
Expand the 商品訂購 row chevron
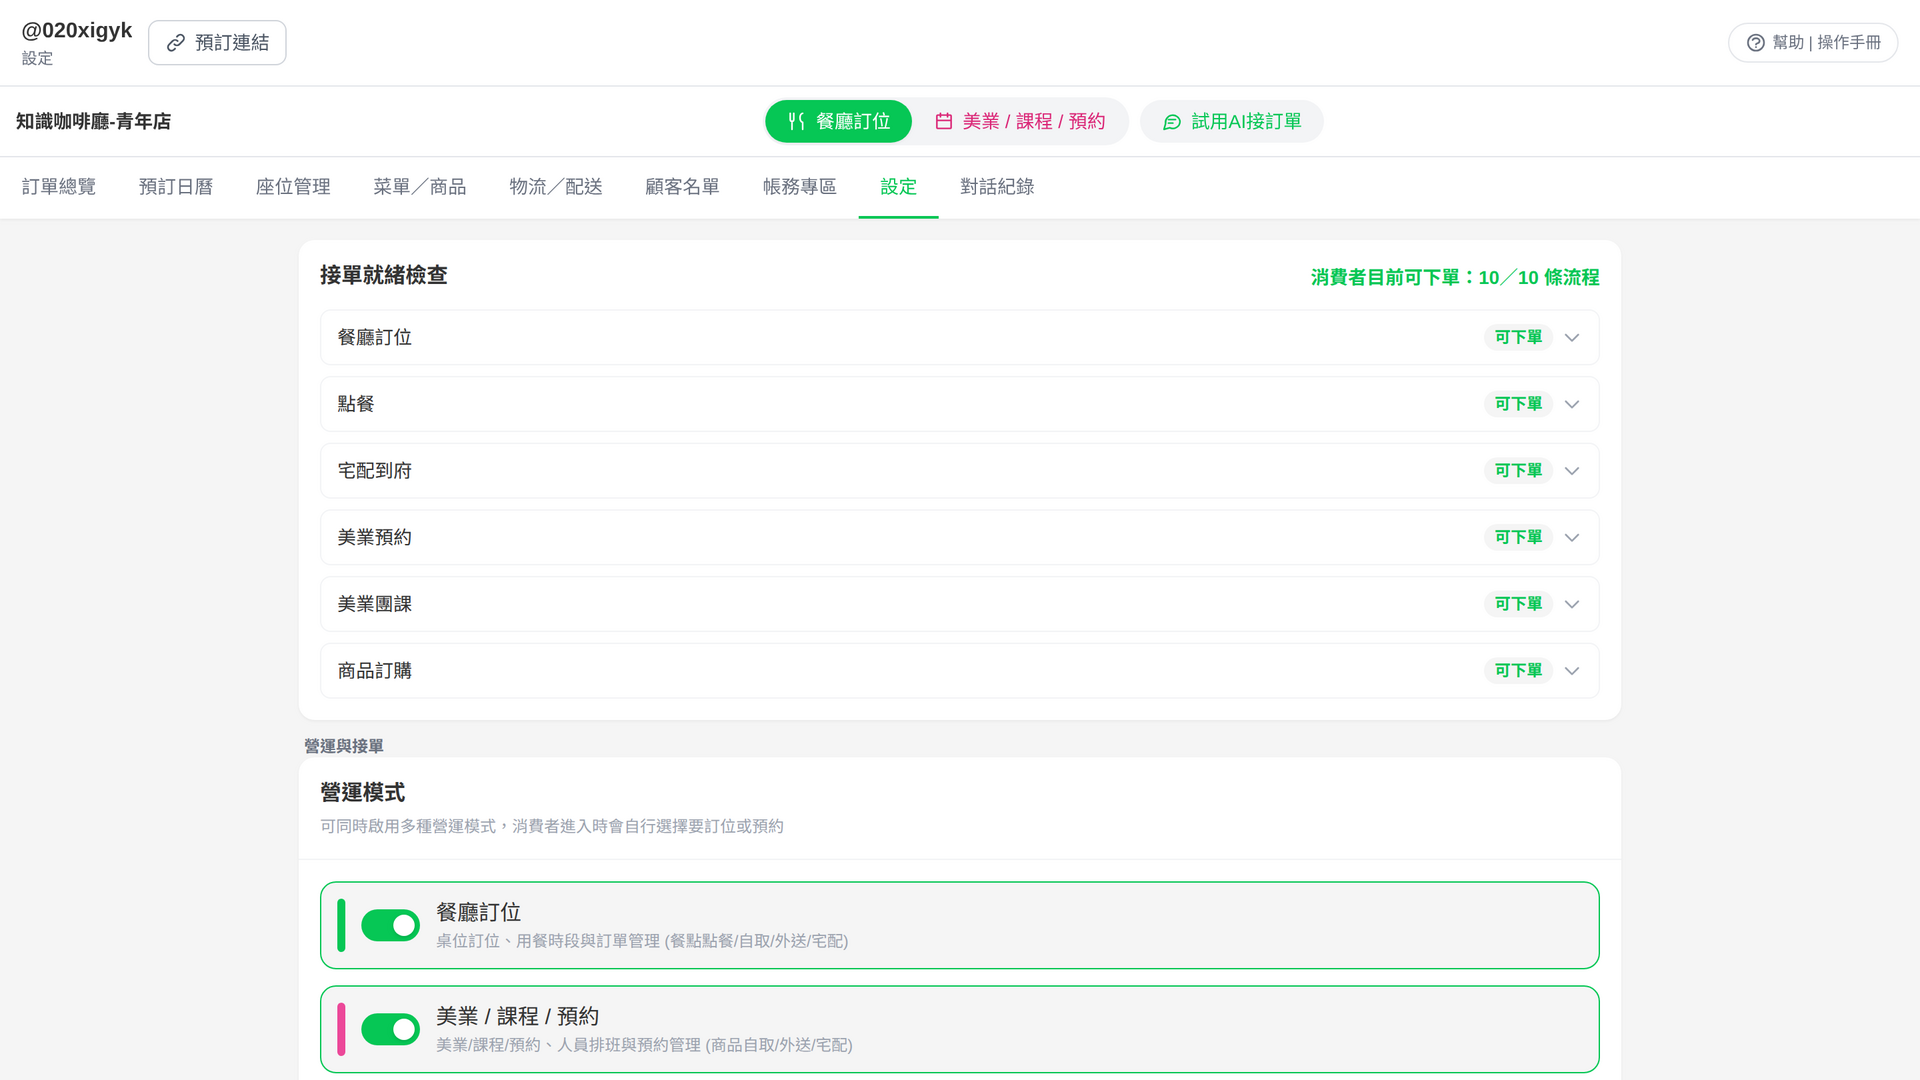pyautogui.click(x=1572, y=671)
